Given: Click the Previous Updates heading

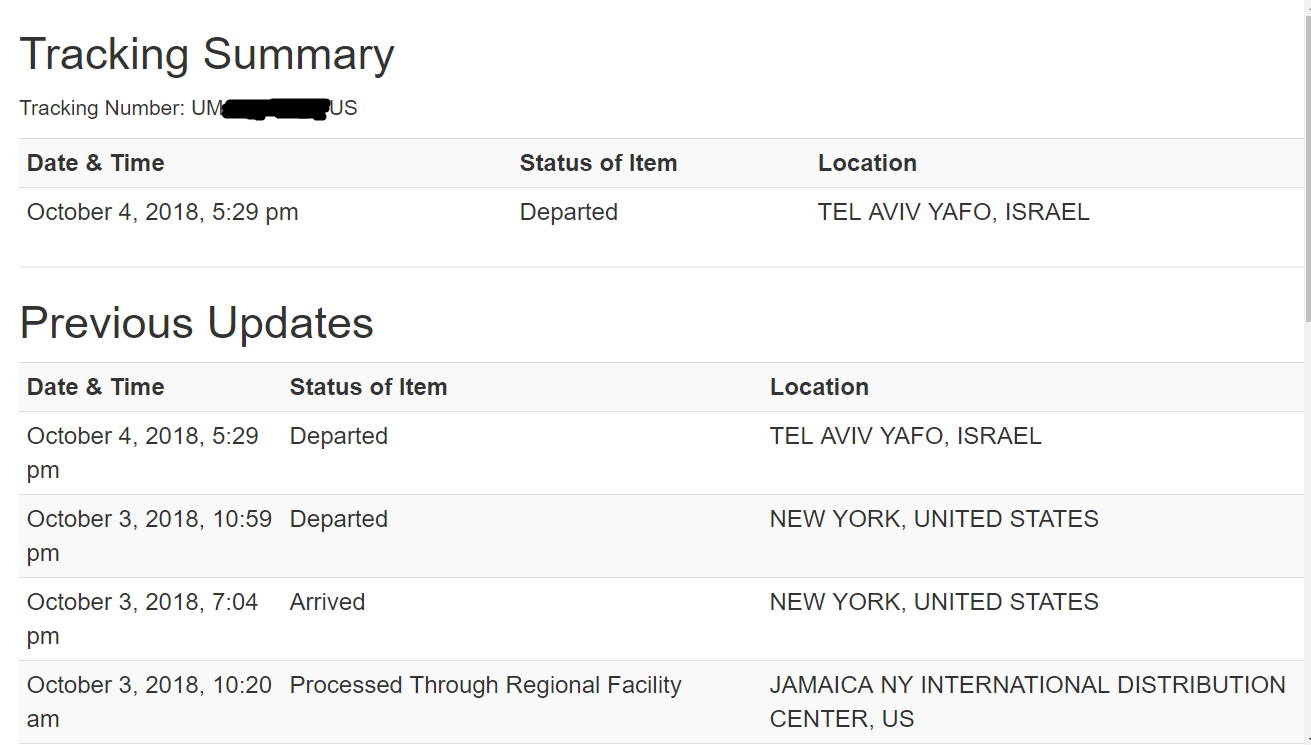Looking at the screenshot, I should (x=197, y=323).
